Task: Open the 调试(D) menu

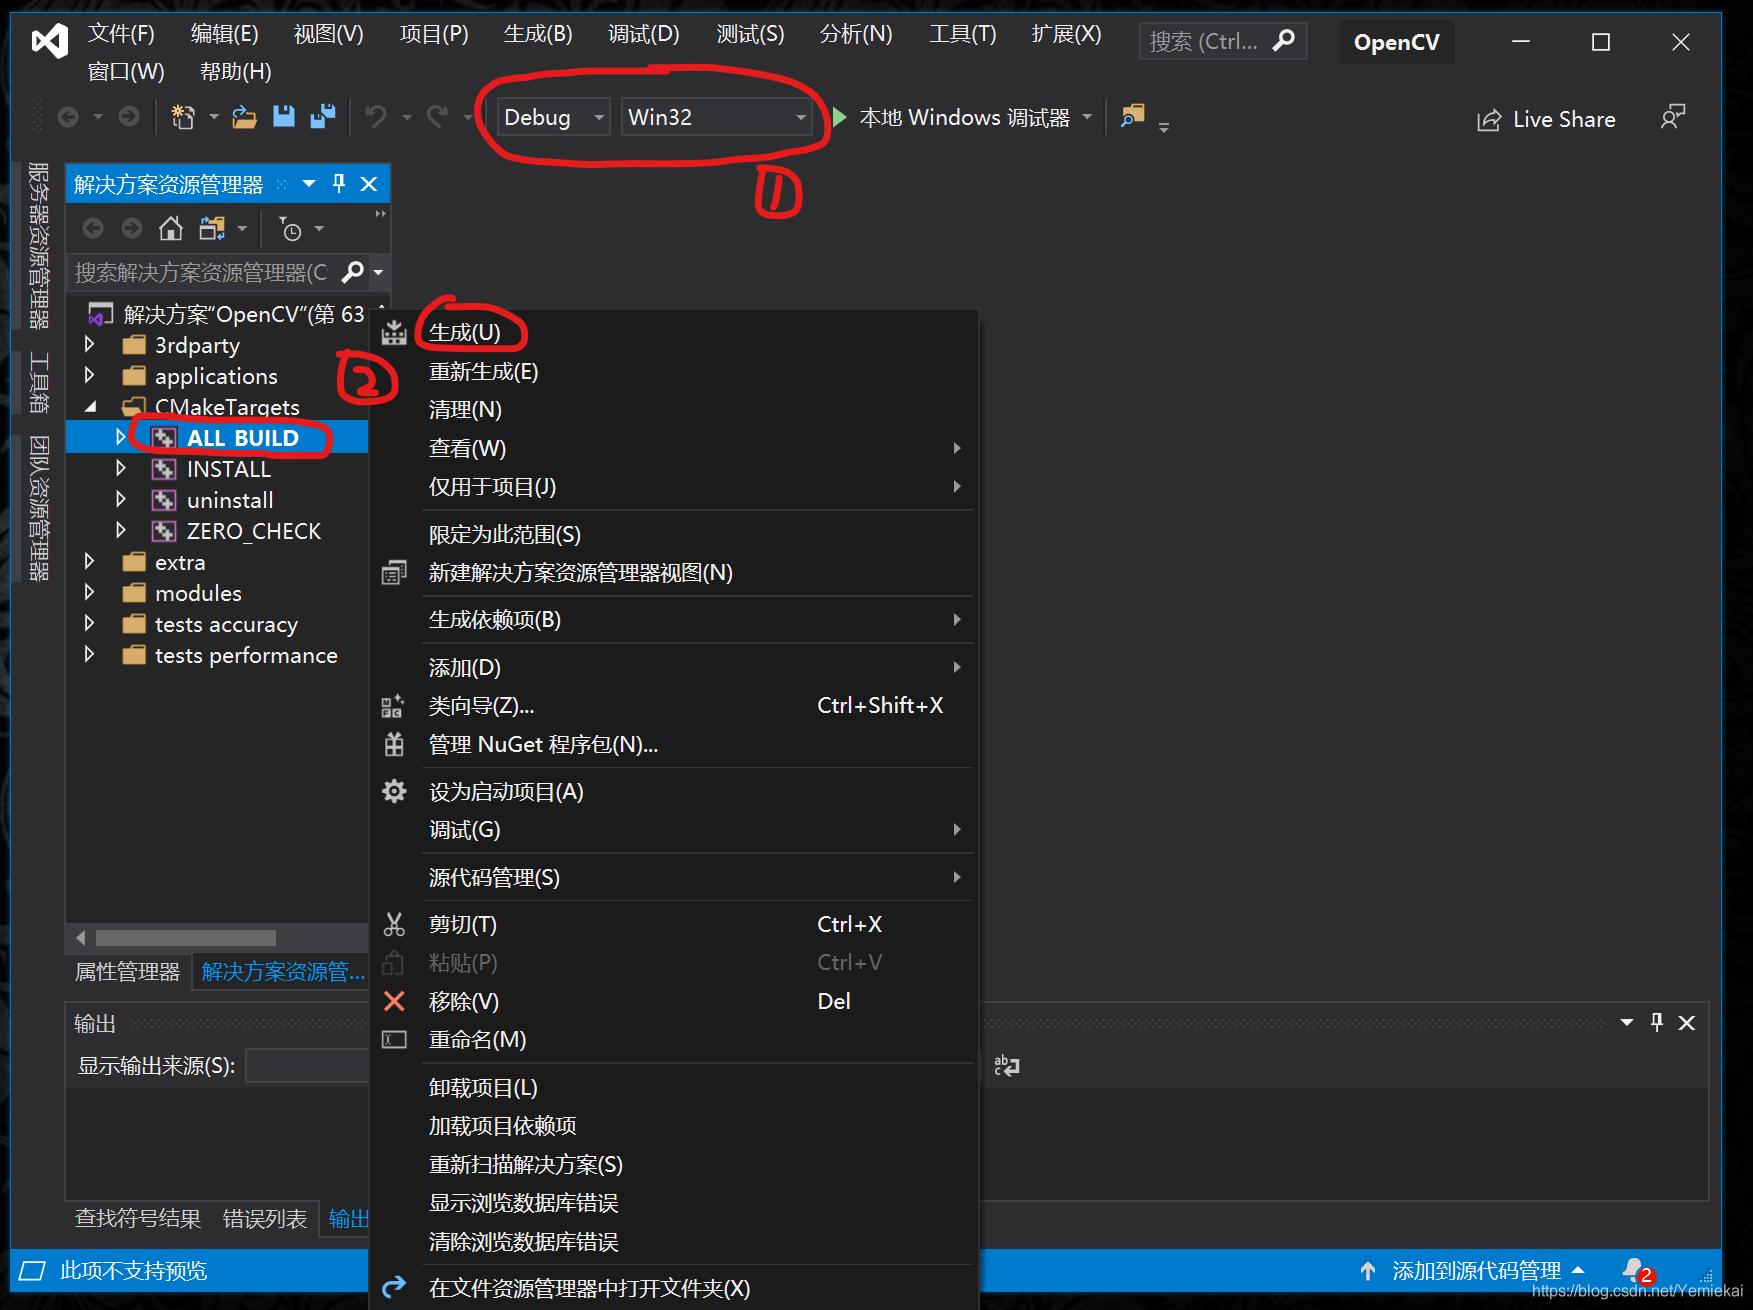Action: (643, 33)
